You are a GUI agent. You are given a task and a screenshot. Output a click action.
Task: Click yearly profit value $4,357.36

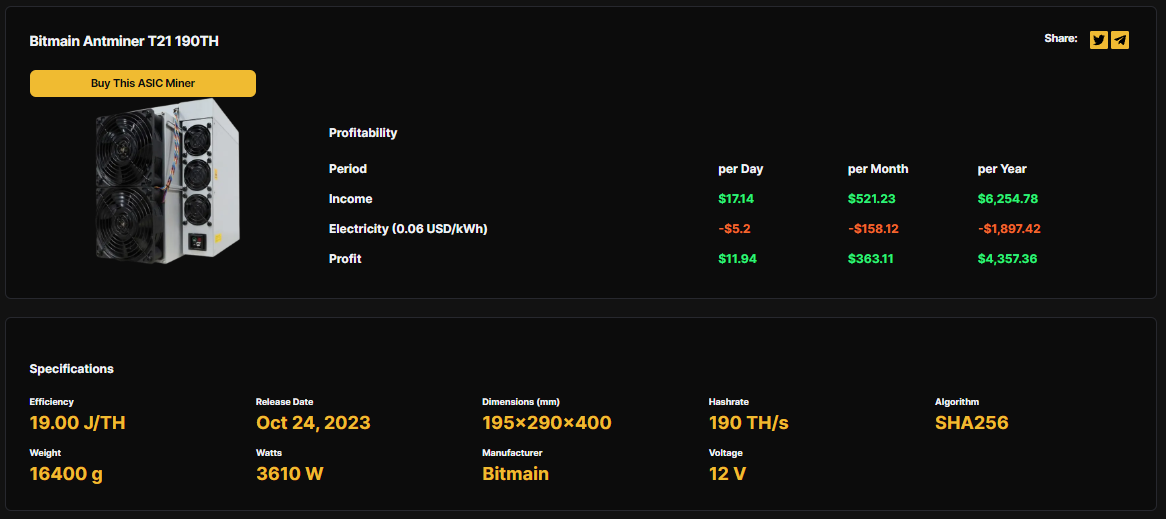click(1008, 259)
